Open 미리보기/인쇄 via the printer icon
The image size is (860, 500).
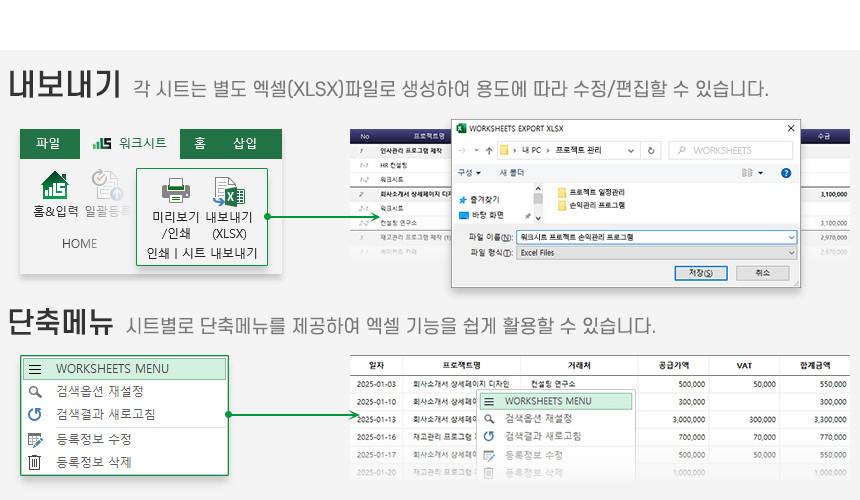[176, 190]
